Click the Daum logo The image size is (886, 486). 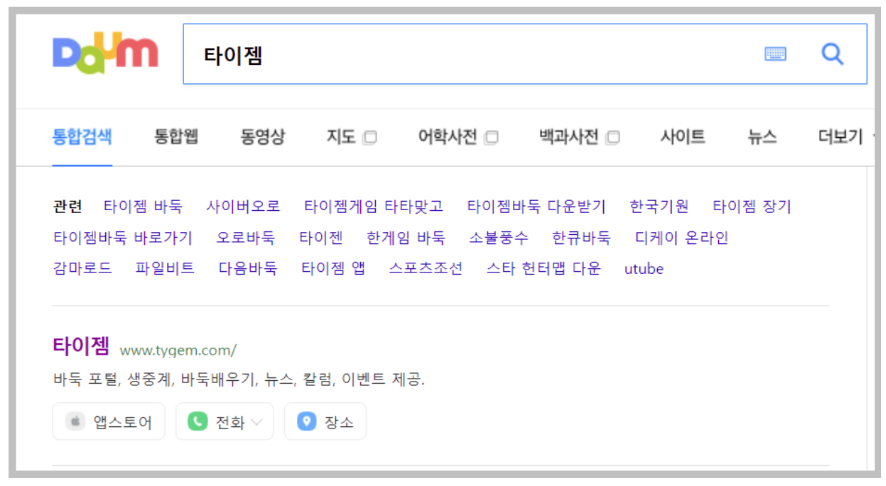coord(105,53)
